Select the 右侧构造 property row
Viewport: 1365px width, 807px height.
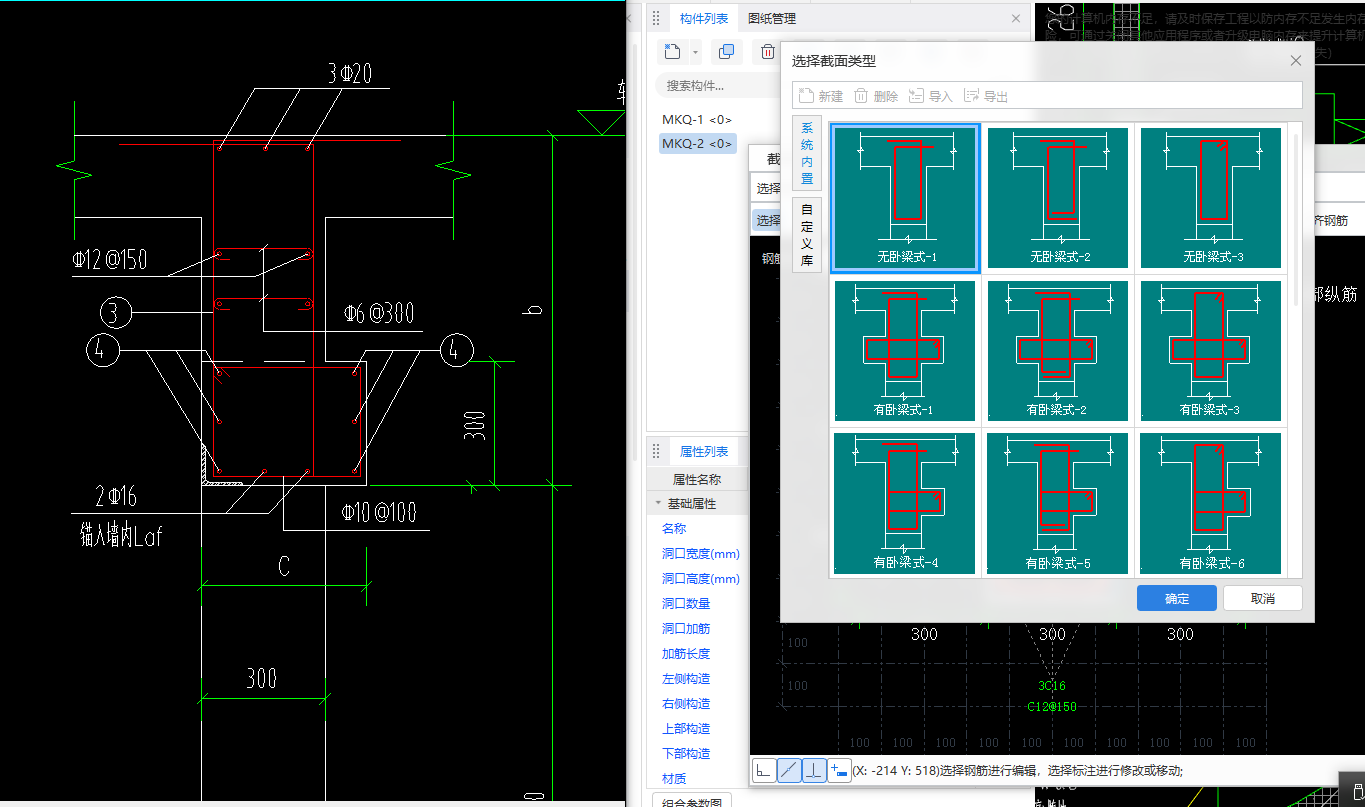[x=697, y=703]
